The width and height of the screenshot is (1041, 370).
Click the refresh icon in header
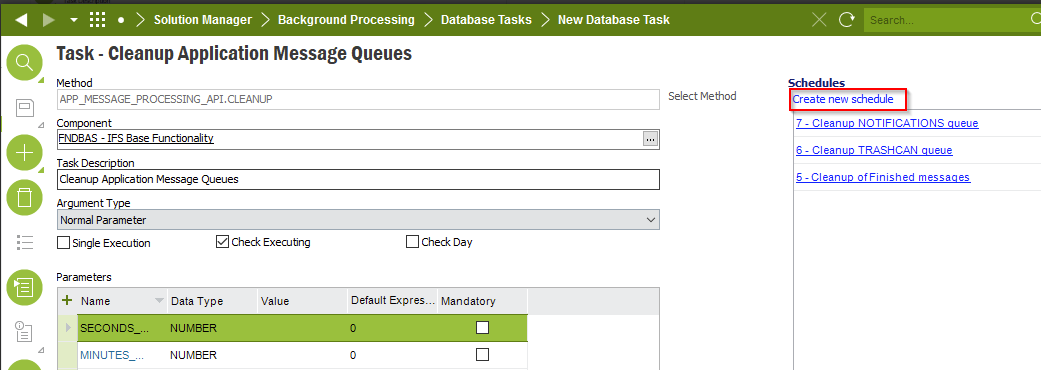(x=846, y=20)
